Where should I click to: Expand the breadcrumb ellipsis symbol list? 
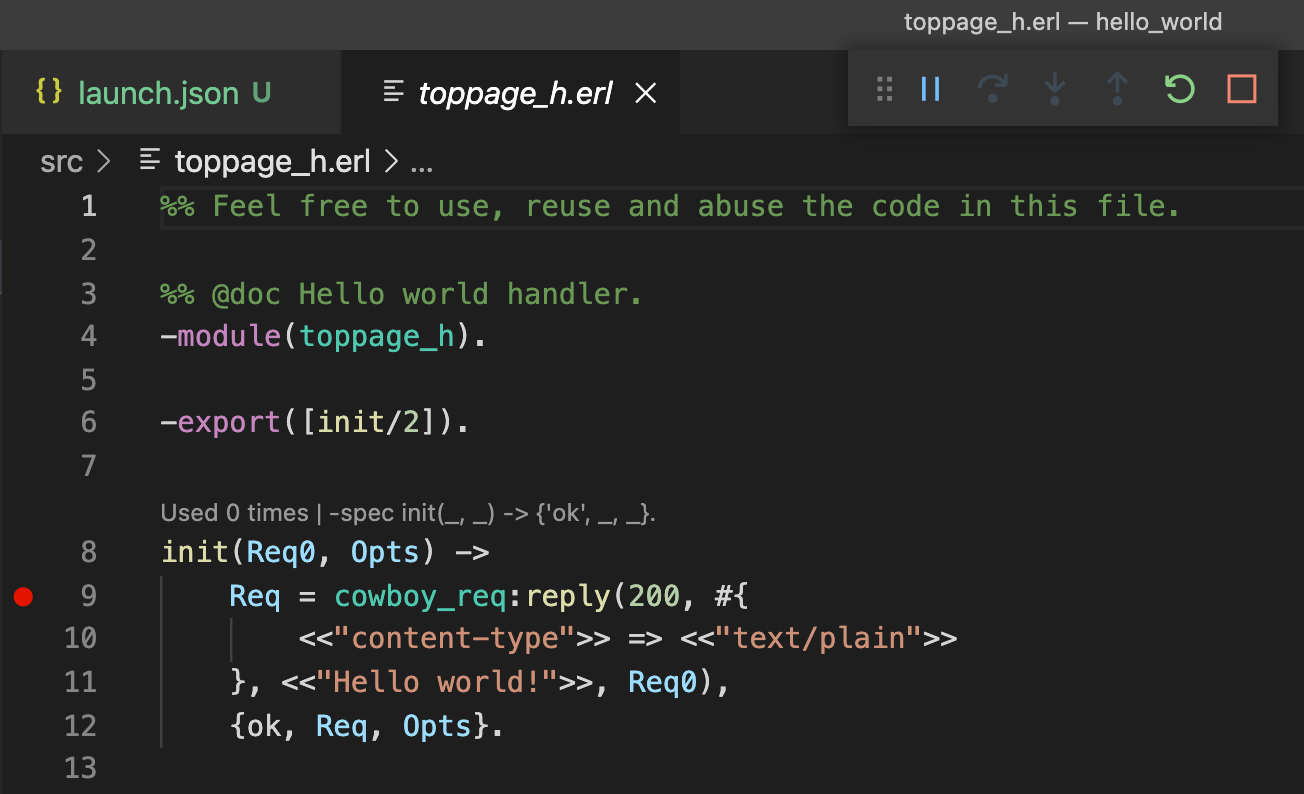(422, 163)
